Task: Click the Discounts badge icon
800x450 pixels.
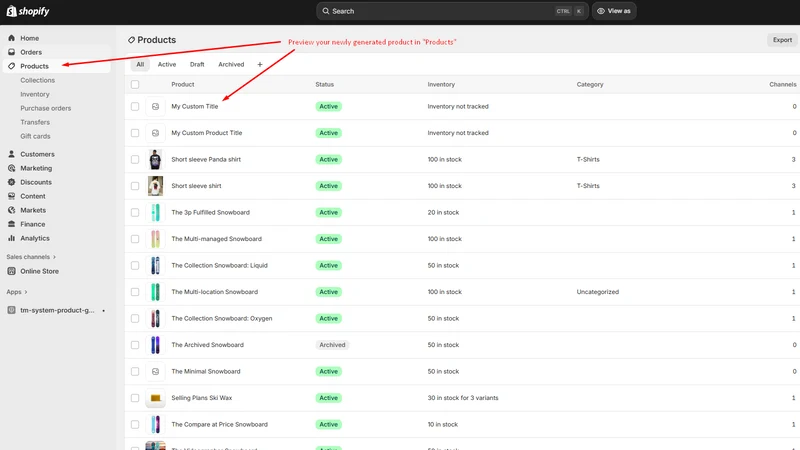Action: (x=11, y=182)
